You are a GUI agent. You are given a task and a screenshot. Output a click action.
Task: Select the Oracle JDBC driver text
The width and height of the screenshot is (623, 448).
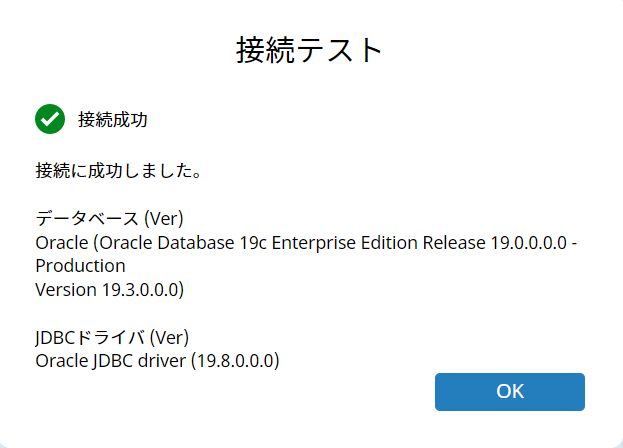[110, 361]
